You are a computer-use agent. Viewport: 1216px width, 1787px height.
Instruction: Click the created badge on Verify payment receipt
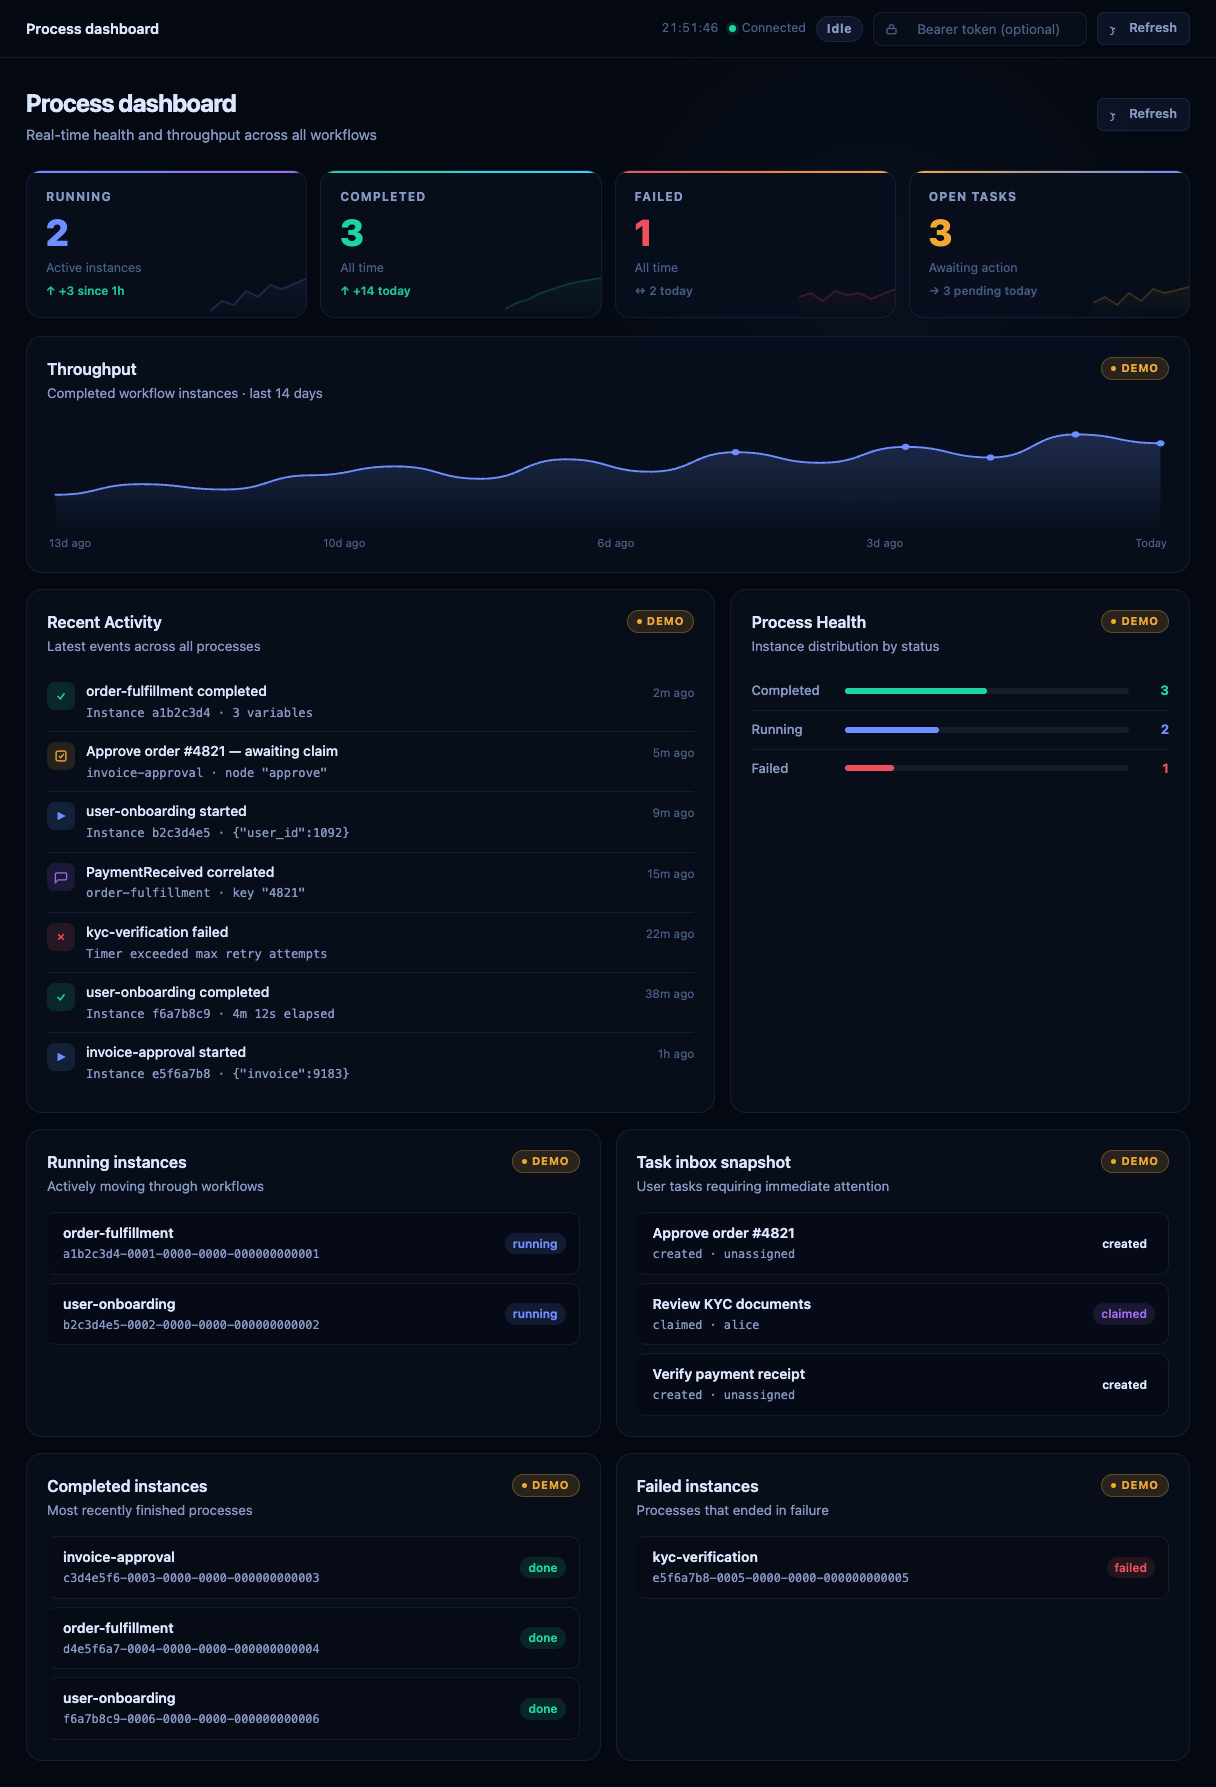pyautogui.click(x=1124, y=1385)
